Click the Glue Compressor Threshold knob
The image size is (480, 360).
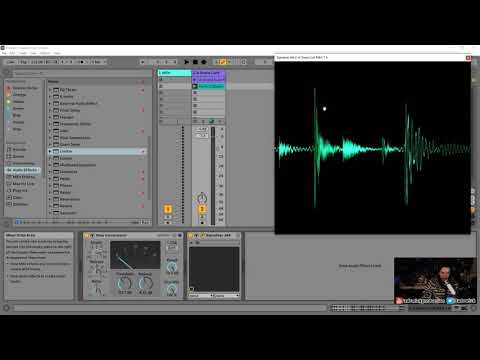tap(125, 283)
